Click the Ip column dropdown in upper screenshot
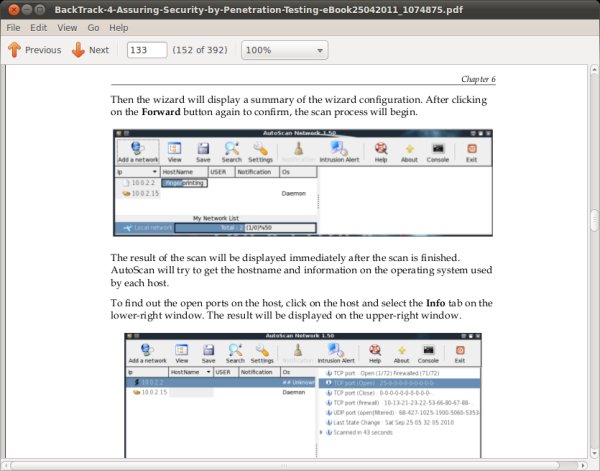 click(x=155, y=172)
